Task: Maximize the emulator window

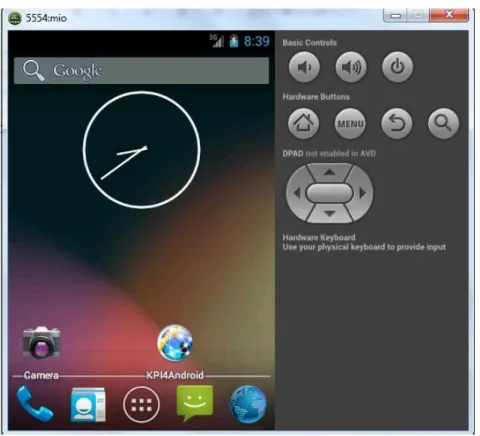Action: point(418,15)
